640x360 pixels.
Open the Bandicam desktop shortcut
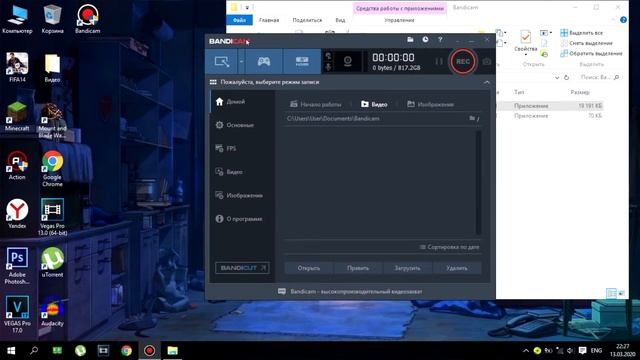87,19
